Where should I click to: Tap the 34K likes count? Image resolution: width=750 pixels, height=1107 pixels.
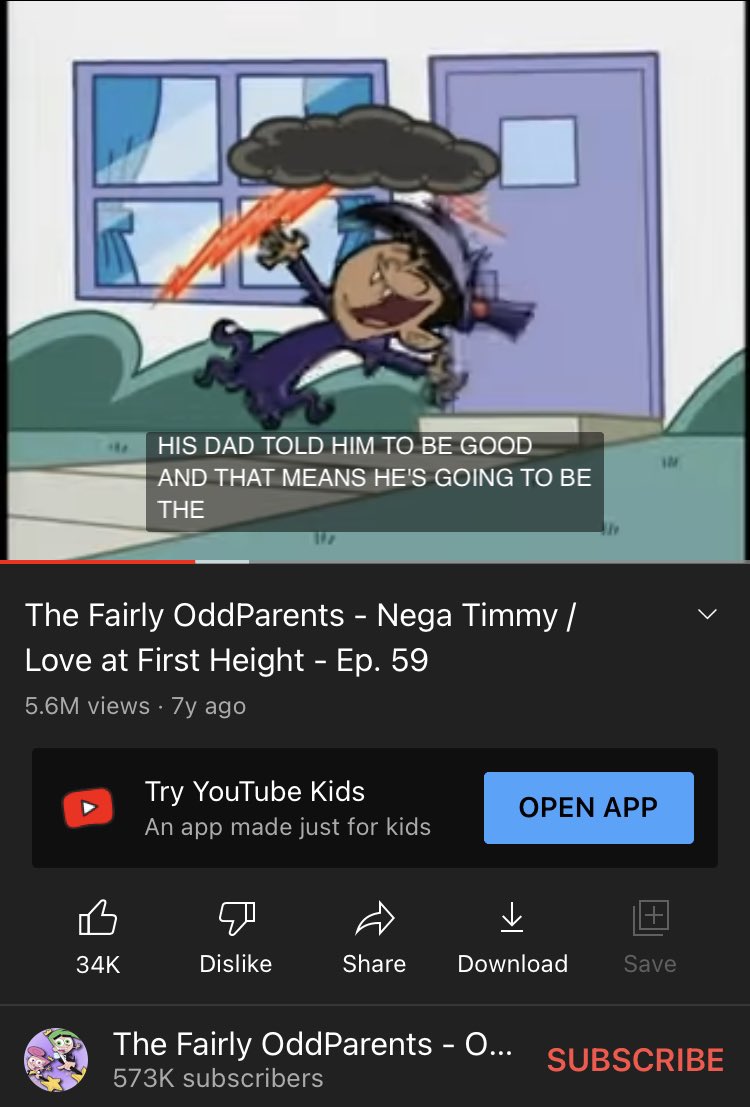click(x=98, y=964)
